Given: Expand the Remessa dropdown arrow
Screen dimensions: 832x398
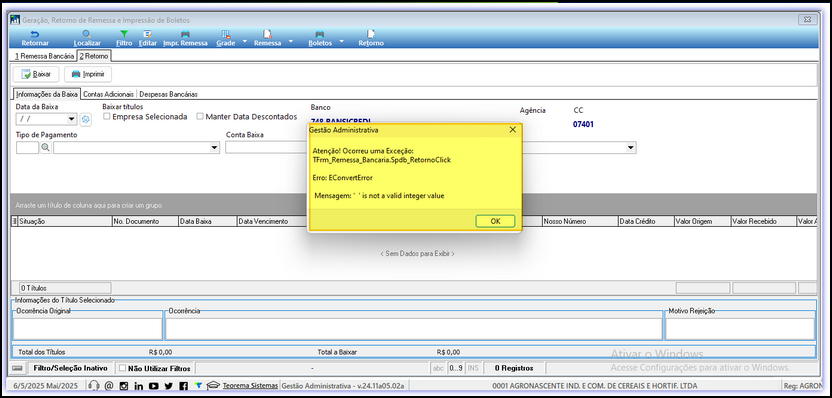Looking at the screenshot, I should pos(290,40).
